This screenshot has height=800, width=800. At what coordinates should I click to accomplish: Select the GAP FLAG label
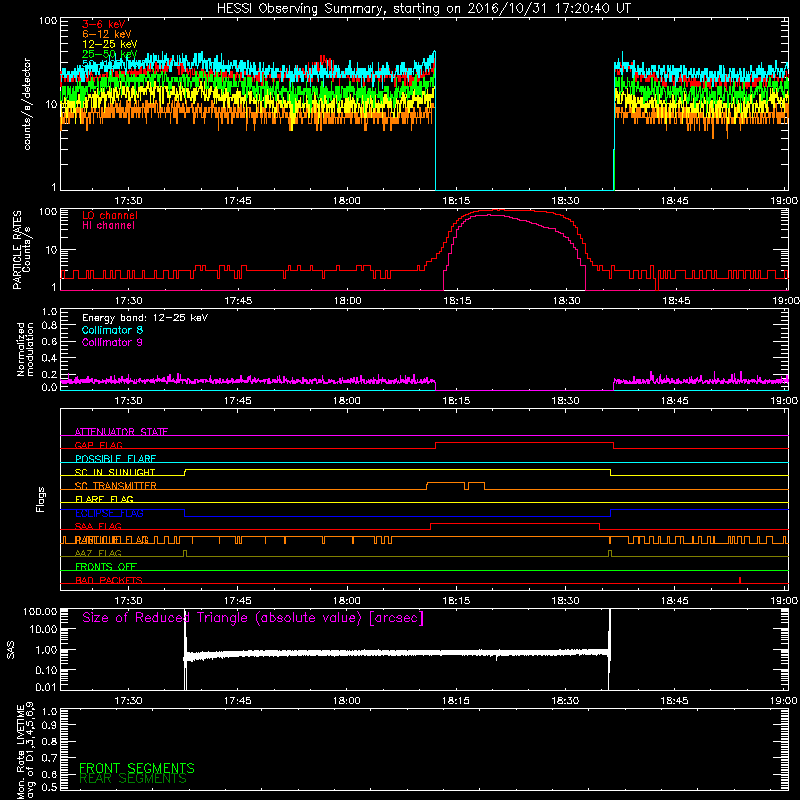98,445
